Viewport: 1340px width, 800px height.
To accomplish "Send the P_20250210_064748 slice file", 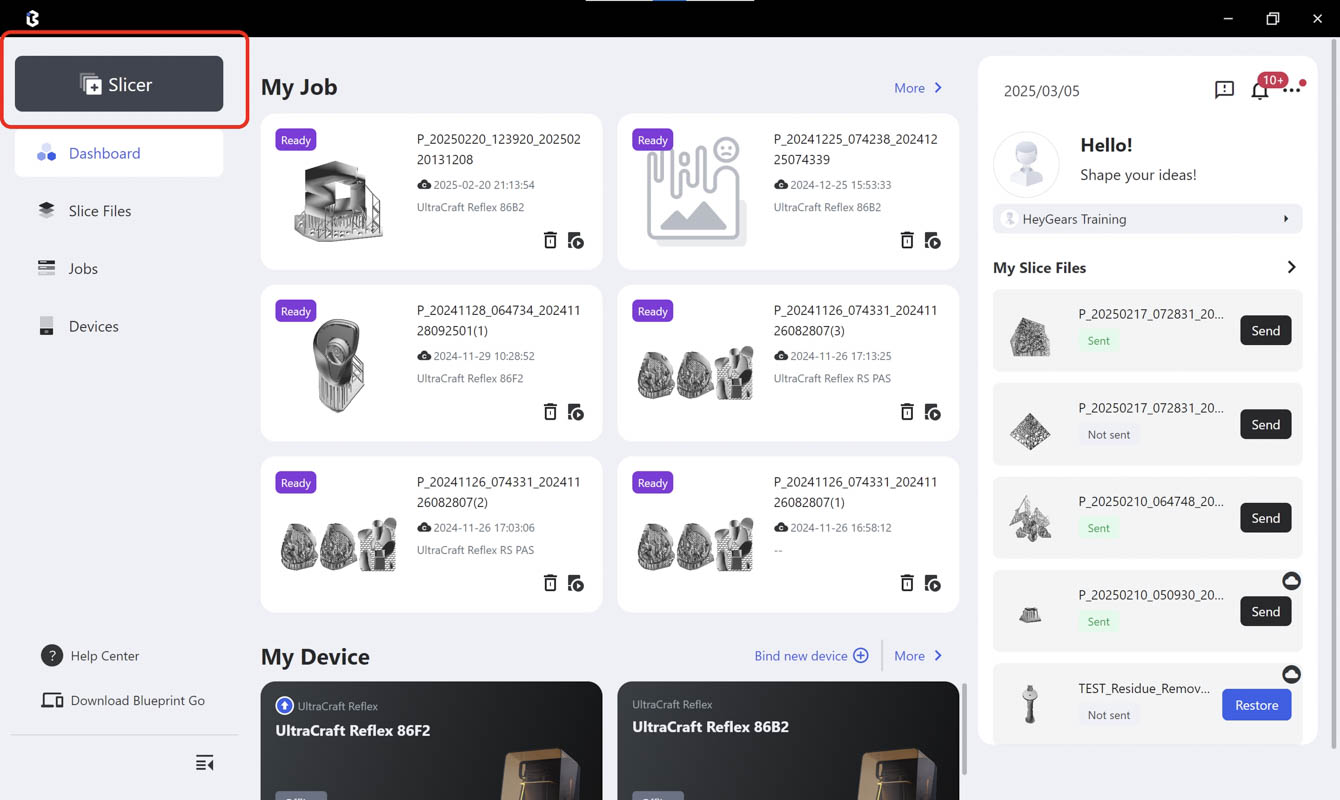I will click(x=1265, y=518).
